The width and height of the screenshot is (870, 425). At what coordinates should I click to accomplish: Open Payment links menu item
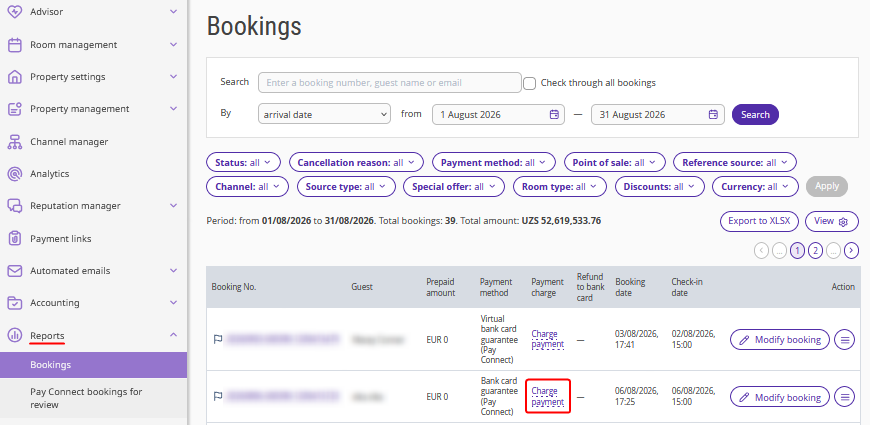pos(60,239)
